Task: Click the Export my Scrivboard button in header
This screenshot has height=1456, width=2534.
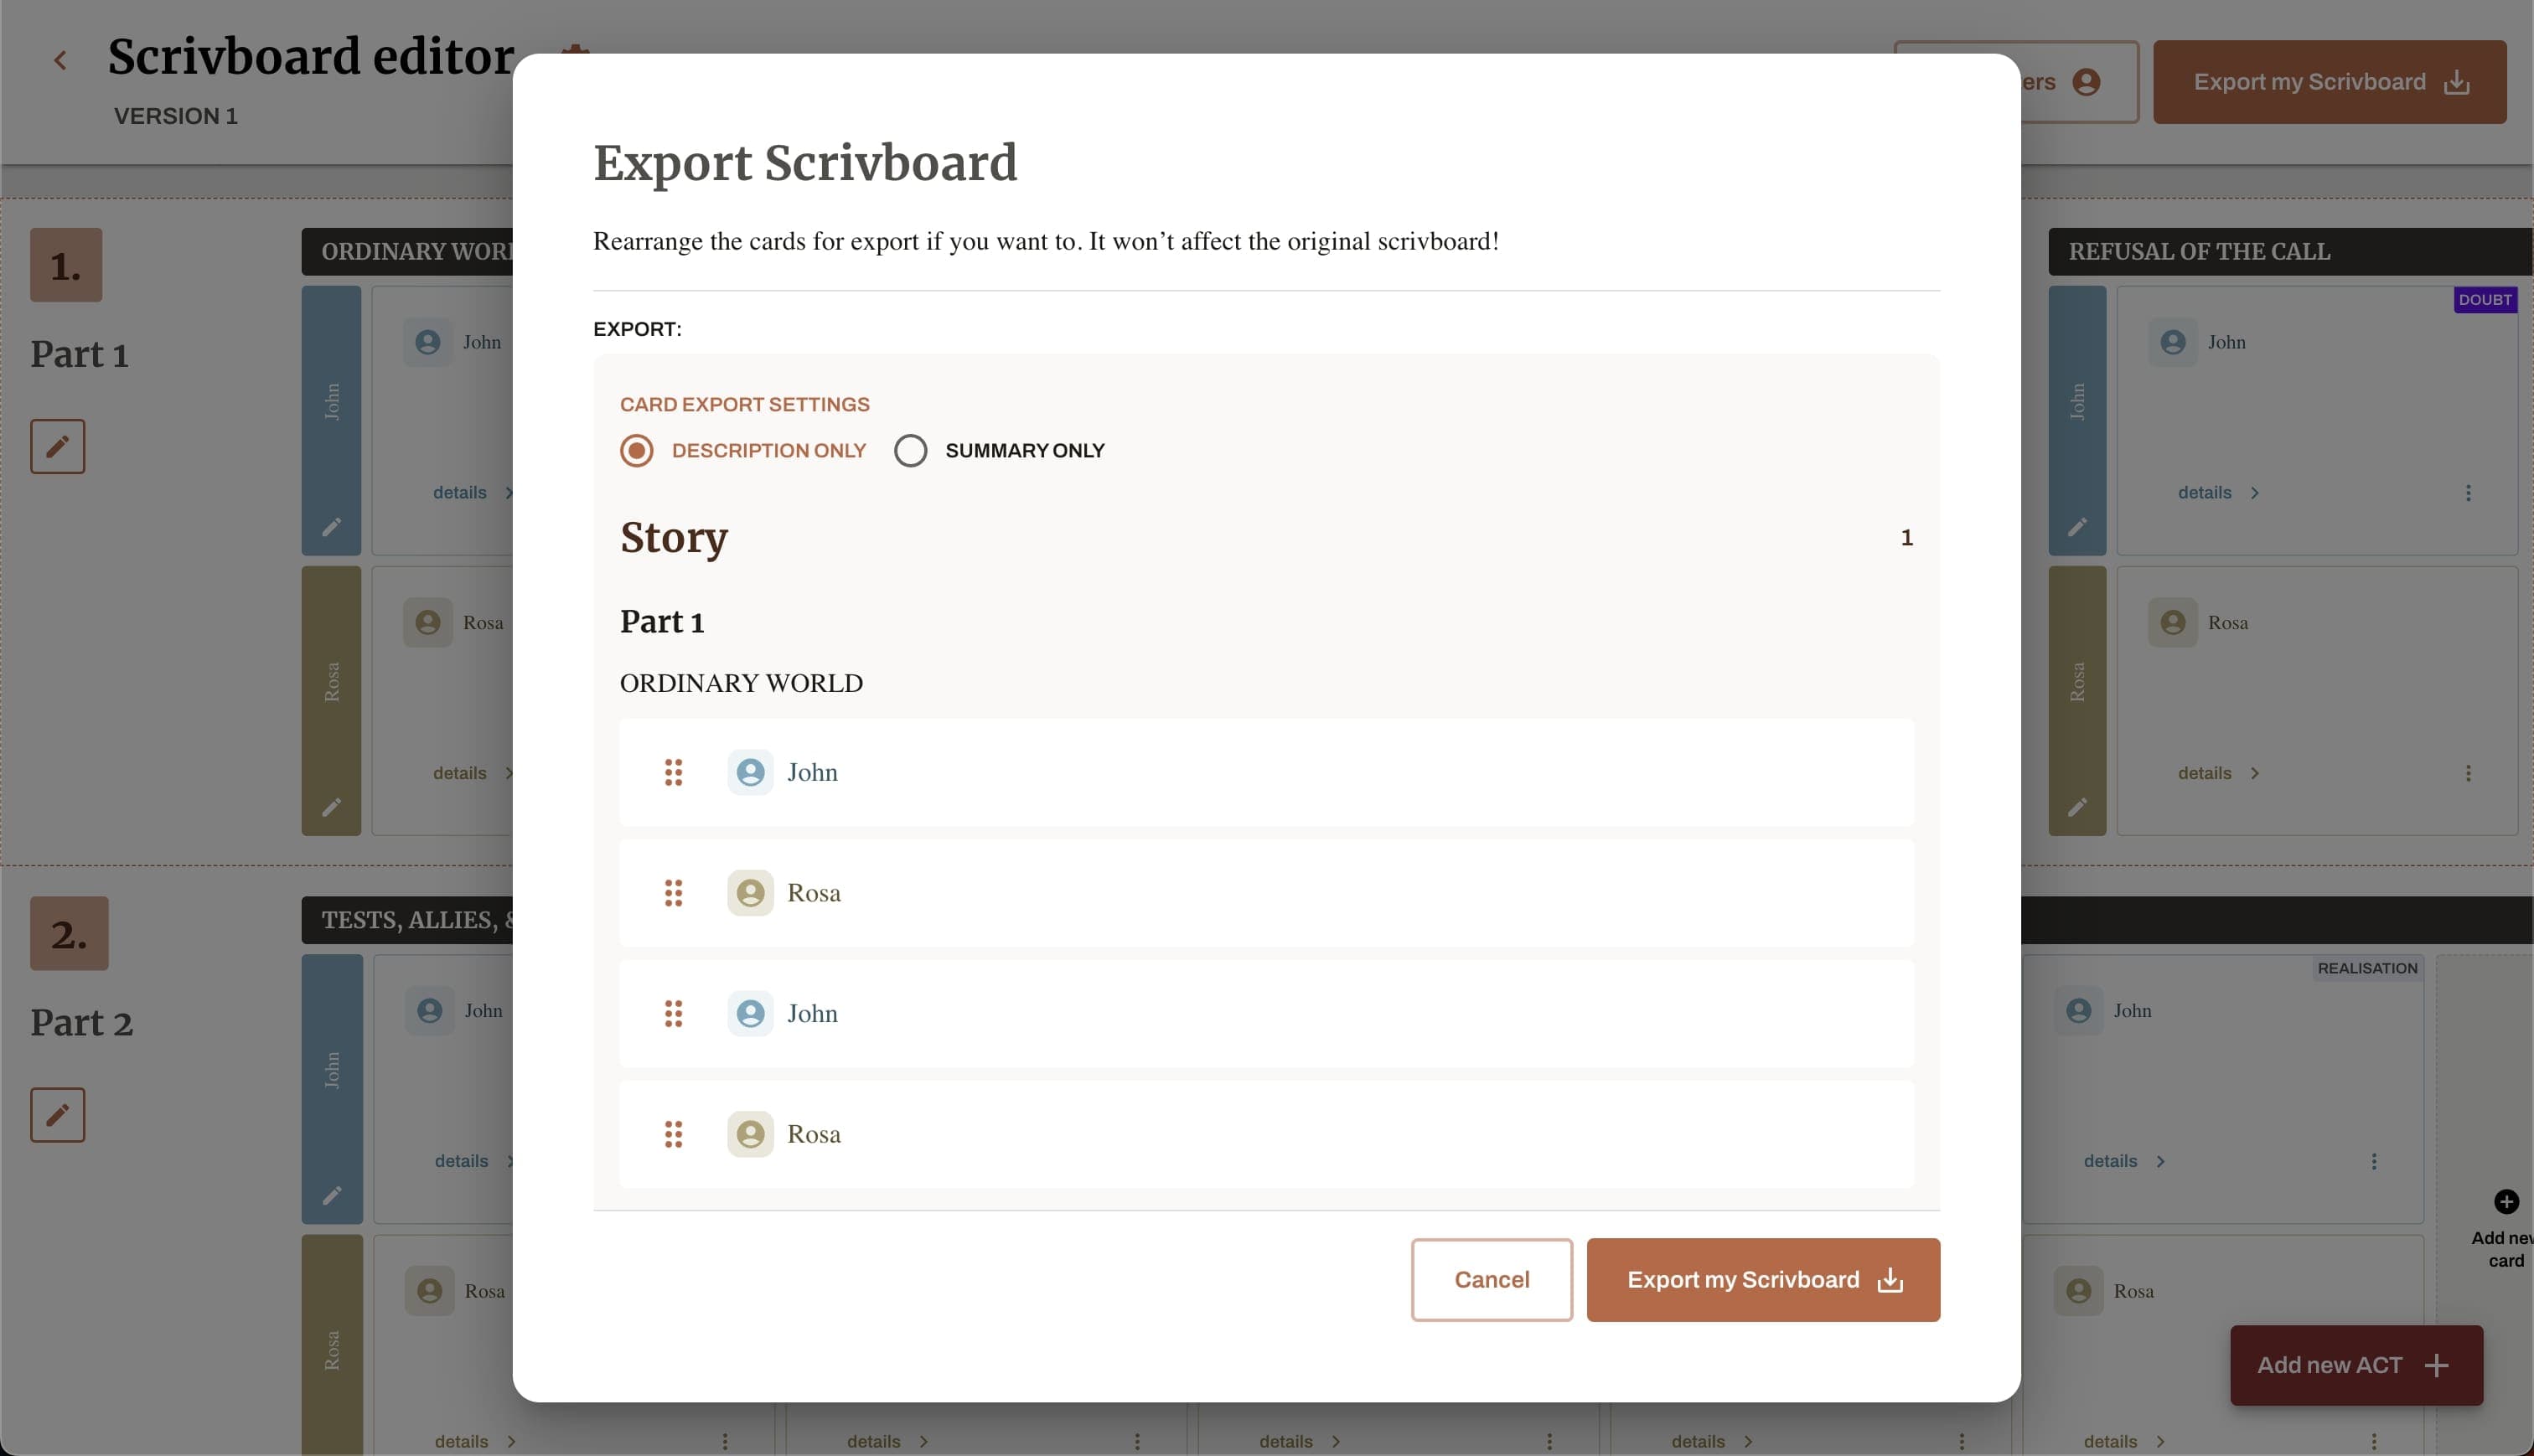Action: tap(2329, 82)
